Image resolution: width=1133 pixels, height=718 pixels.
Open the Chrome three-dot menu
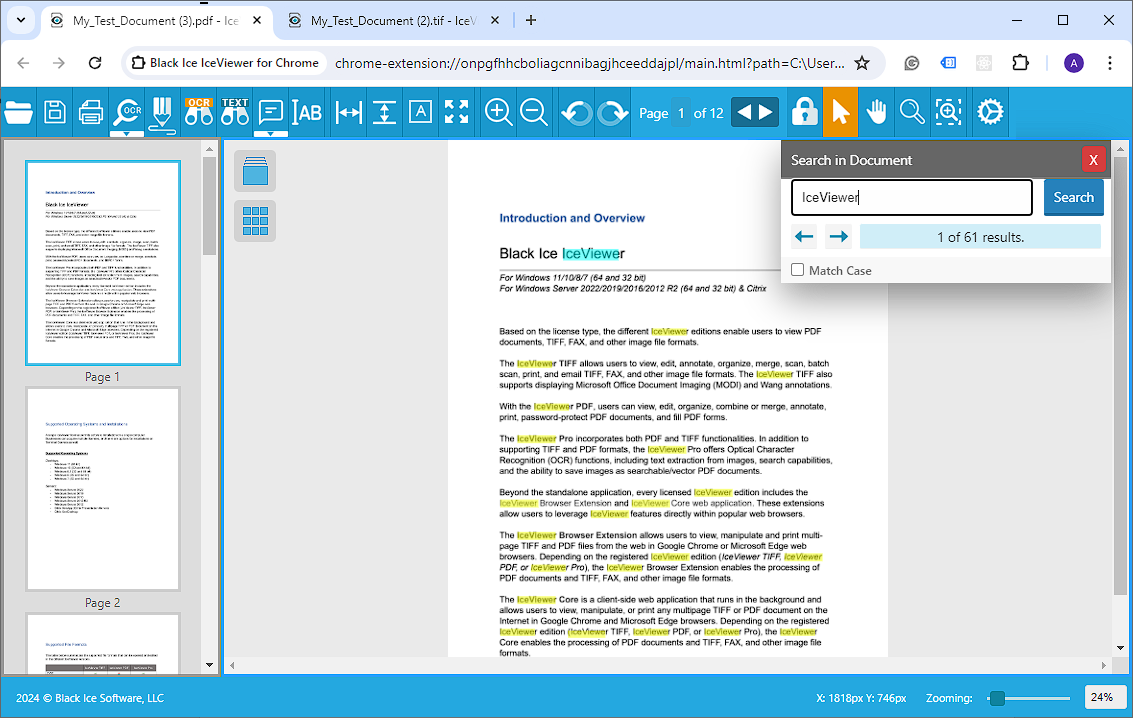[1110, 63]
